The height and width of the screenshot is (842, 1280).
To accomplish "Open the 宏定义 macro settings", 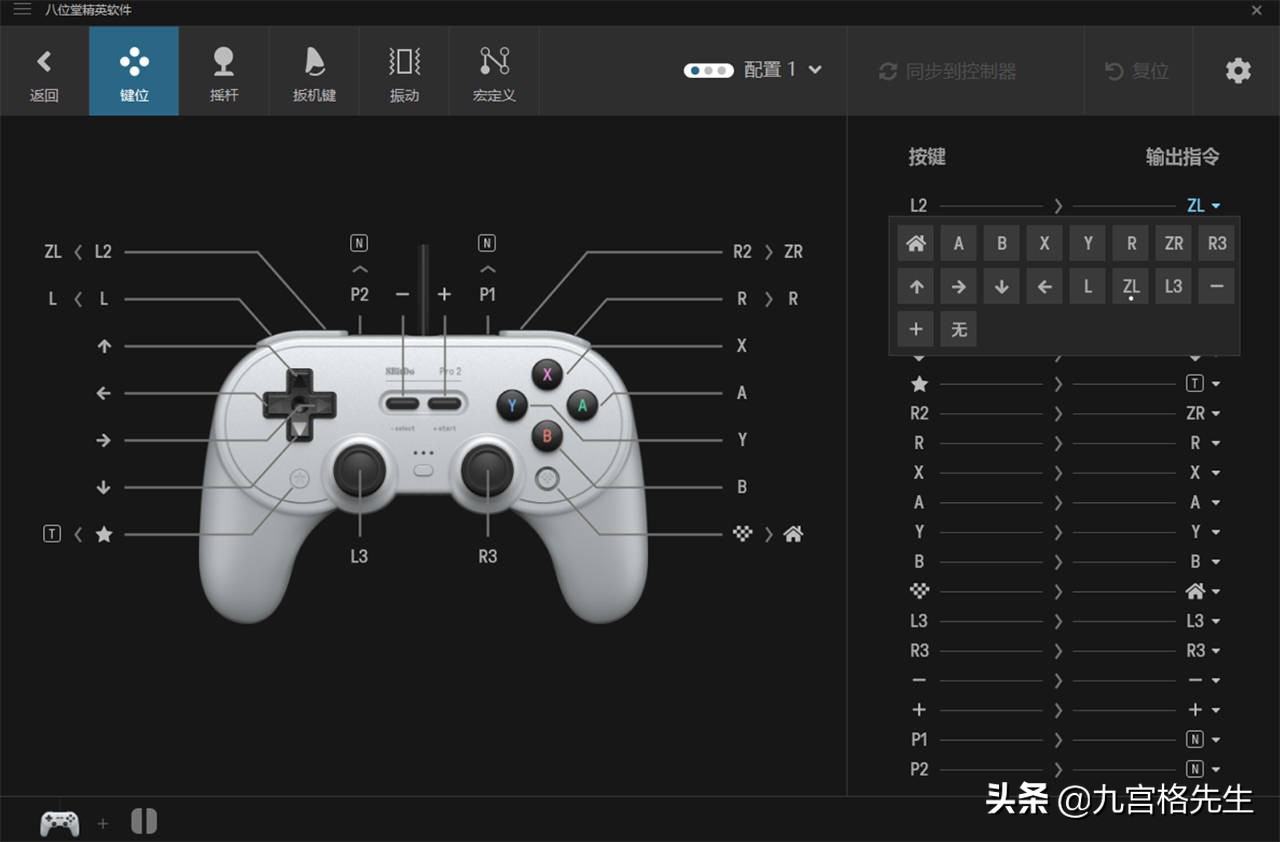I will pos(494,70).
